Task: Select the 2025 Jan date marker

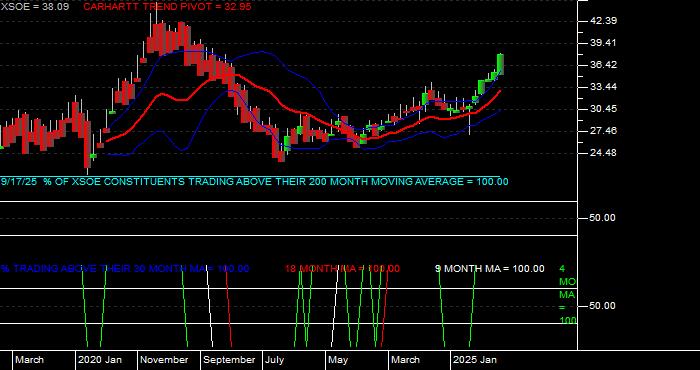Action: (x=476, y=360)
